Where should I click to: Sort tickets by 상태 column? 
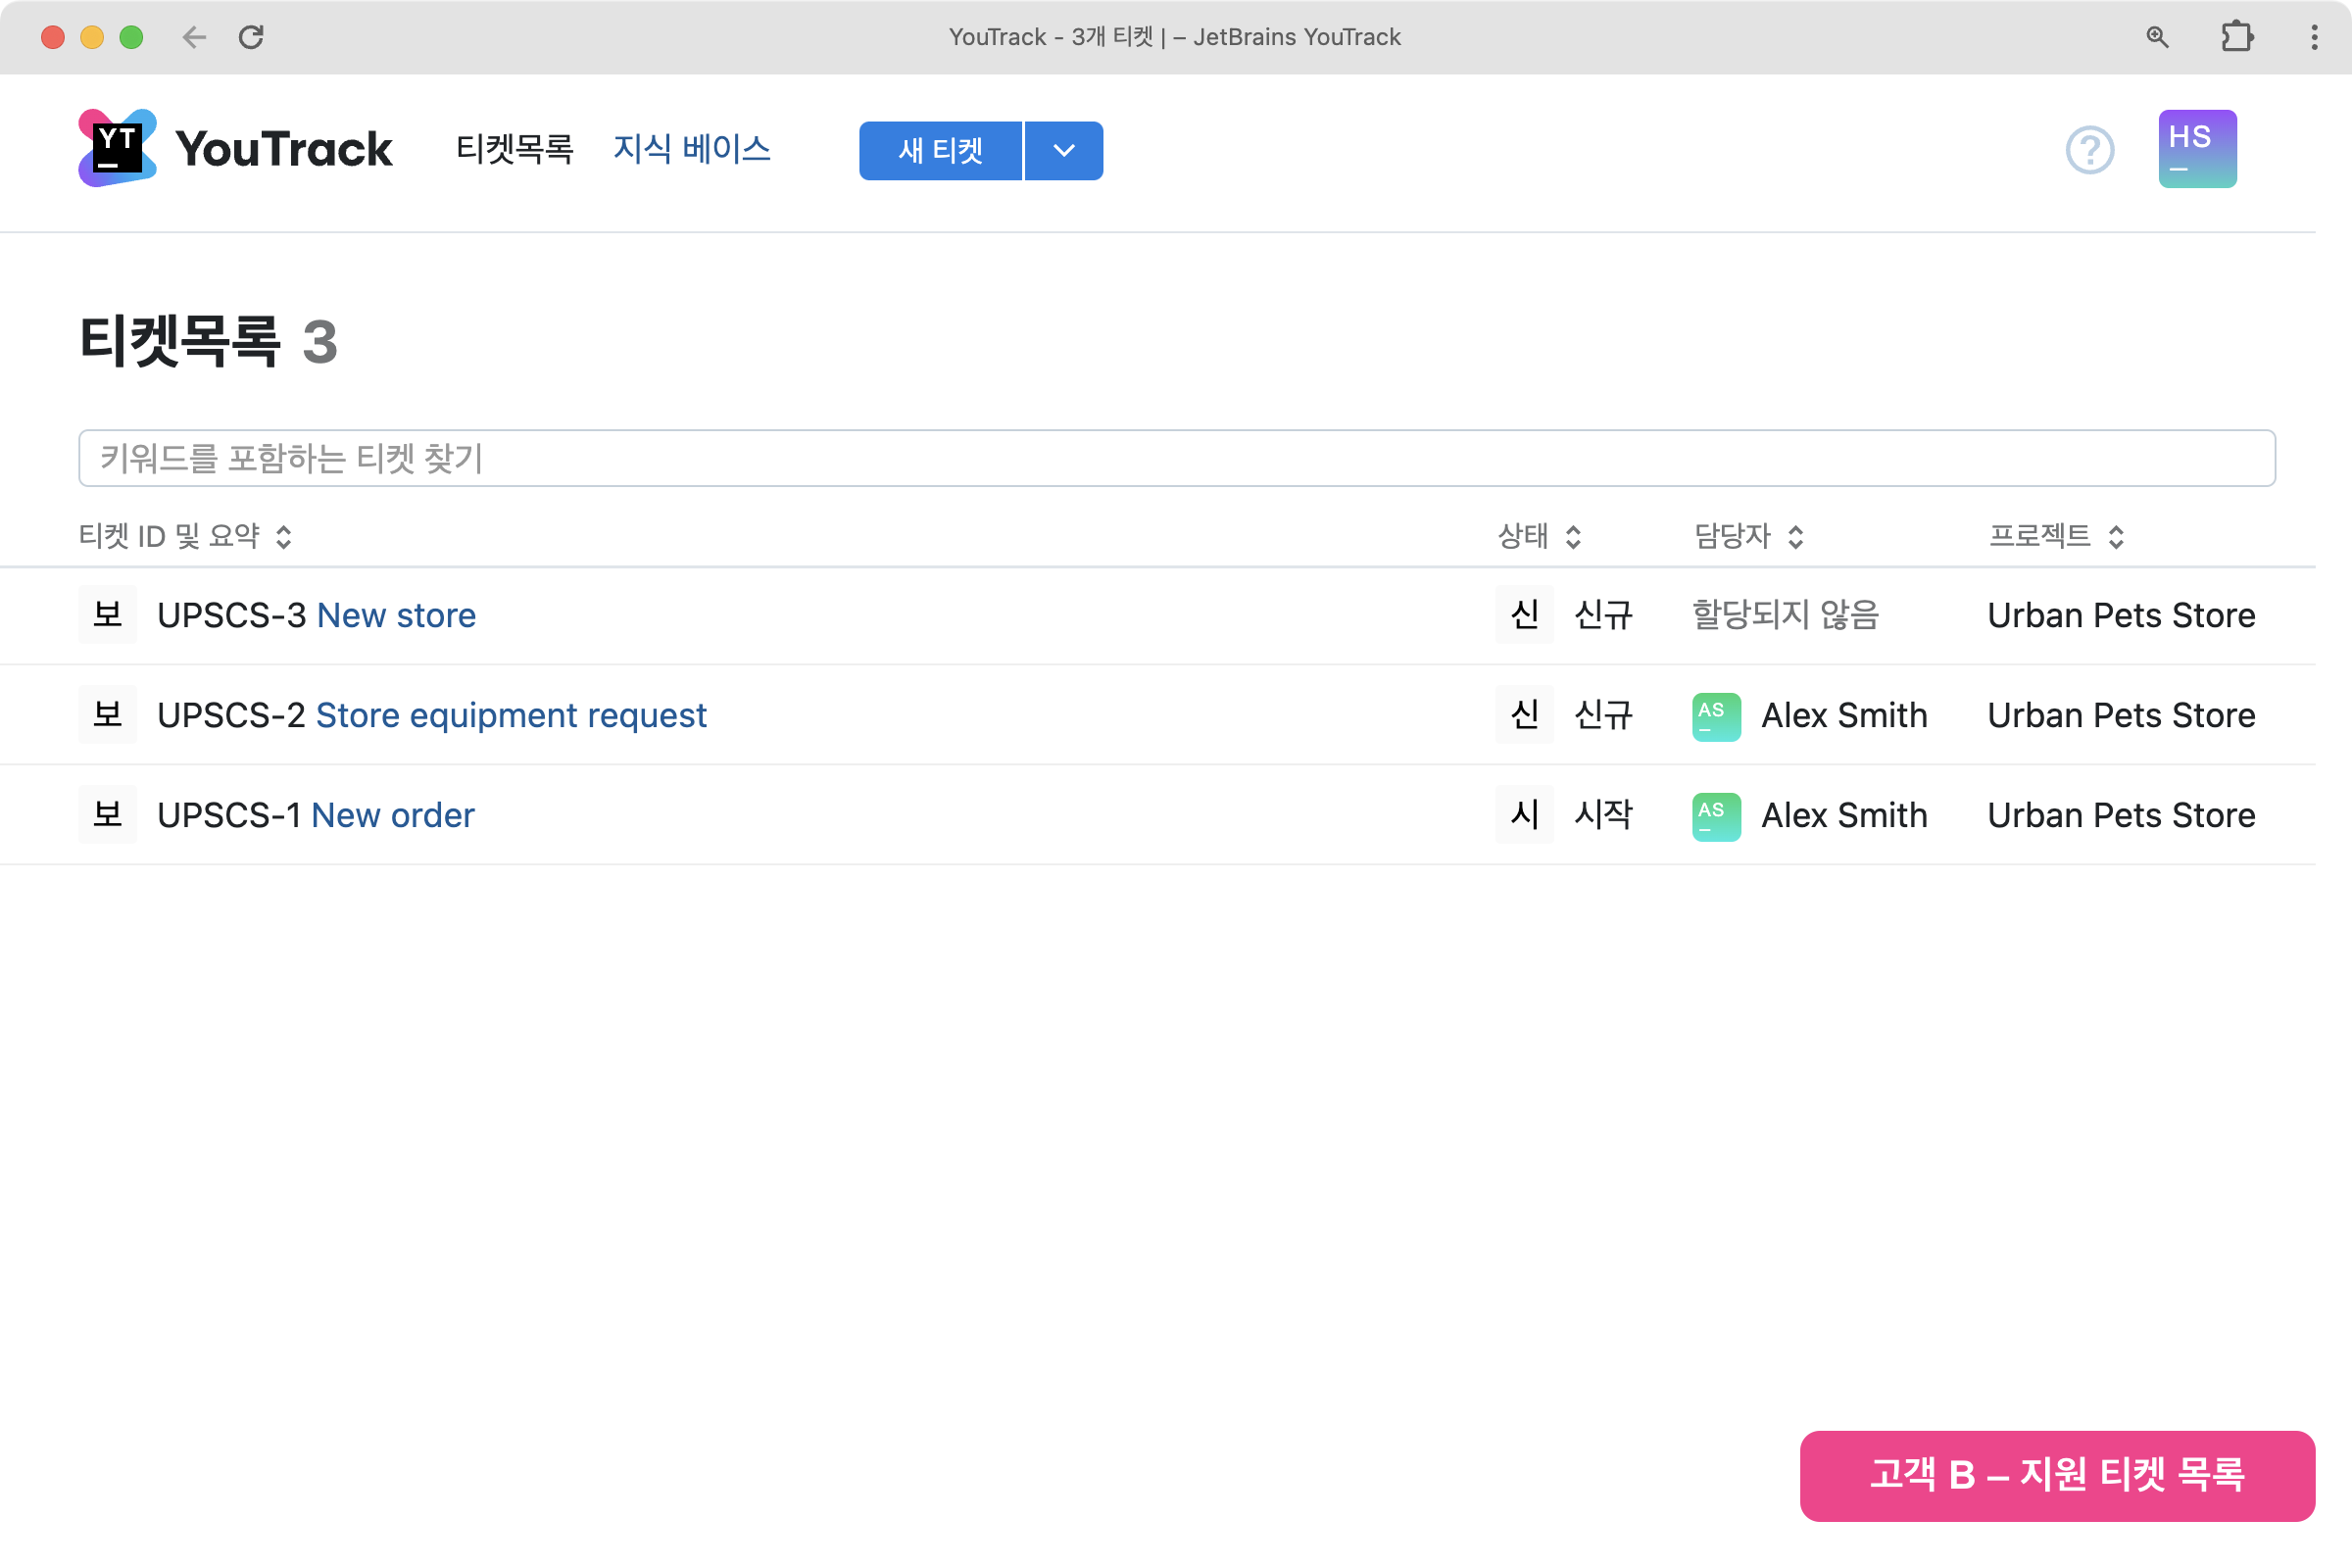click(1539, 537)
